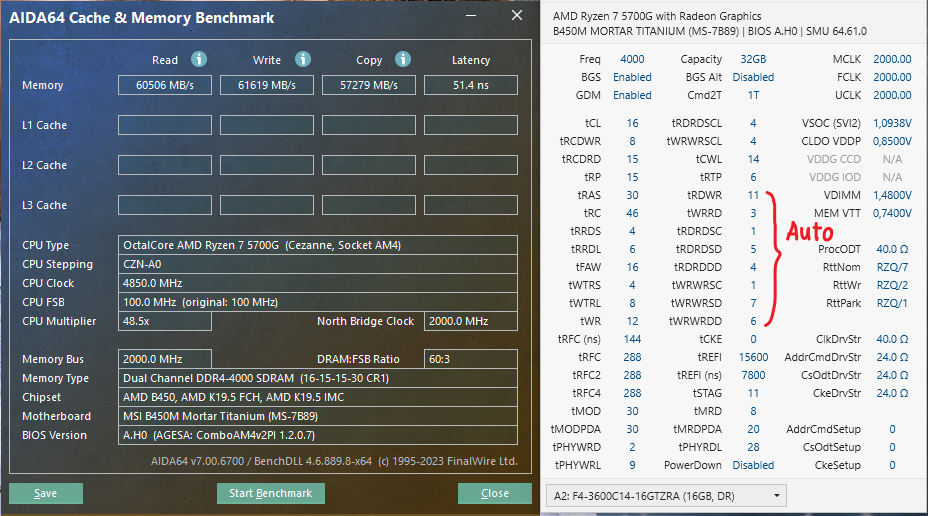Click VSOC (SVI2) value 1,0938V

pyautogui.click(x=892, y=123)
